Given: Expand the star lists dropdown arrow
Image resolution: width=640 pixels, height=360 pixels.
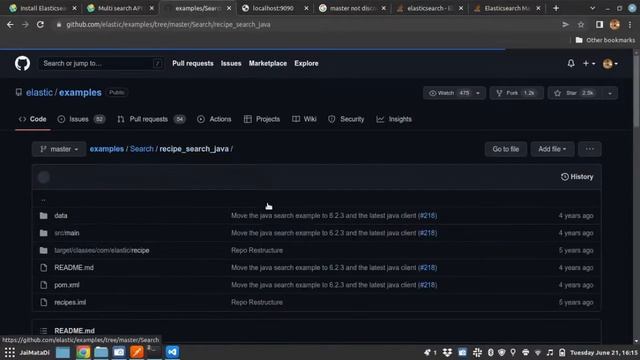Looking at the screenshot, I should [x=610, y=93].
